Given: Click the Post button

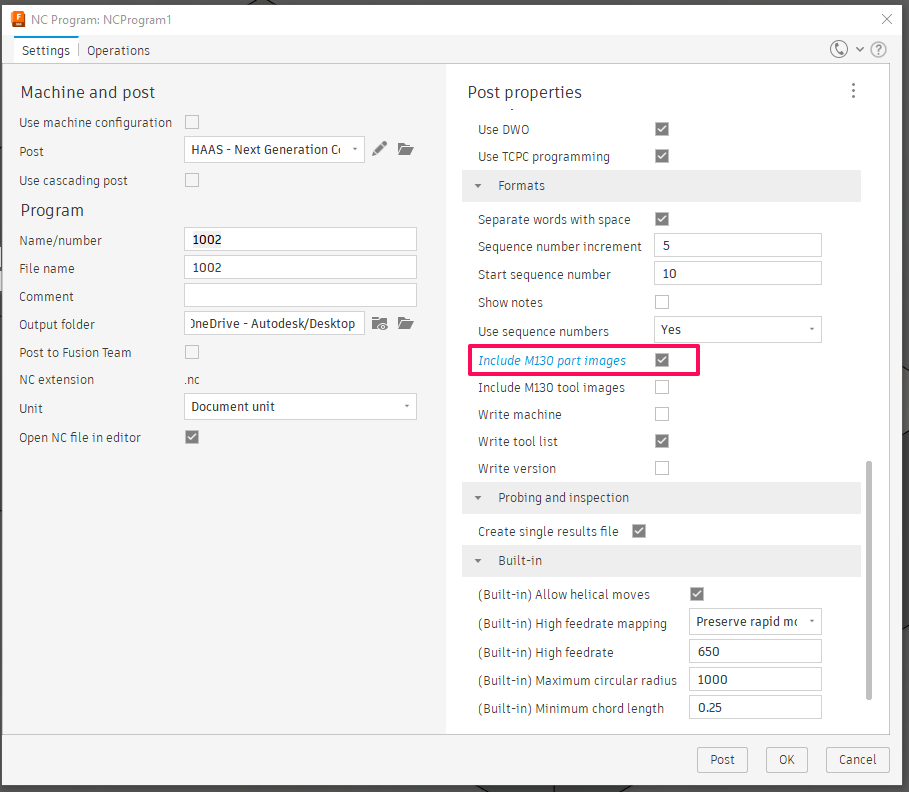Looking at the screenshot, I should click(x=722, y=759).
